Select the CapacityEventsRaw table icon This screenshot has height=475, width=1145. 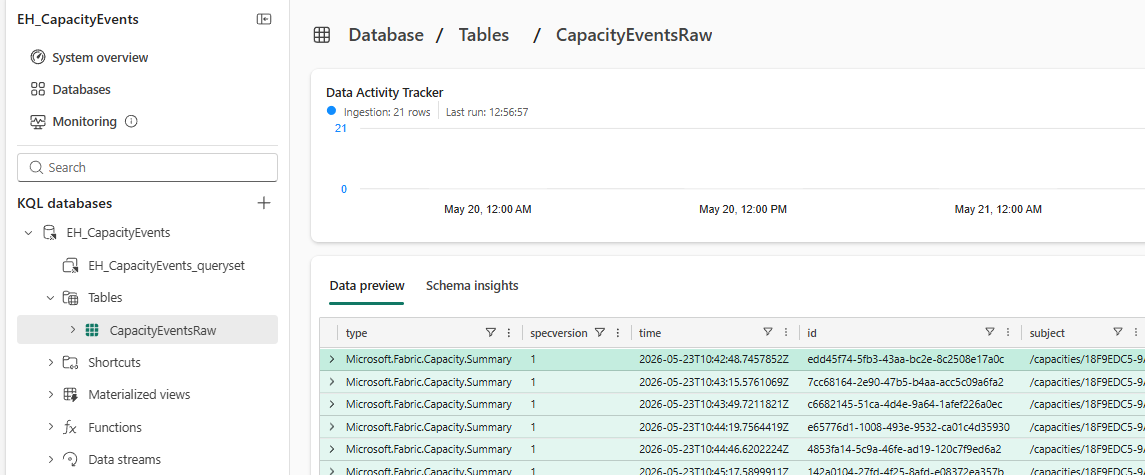point(92,330)
